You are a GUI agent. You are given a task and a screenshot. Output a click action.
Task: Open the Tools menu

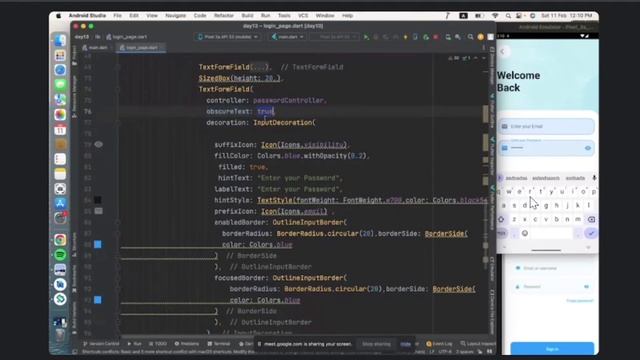(284, 16)
